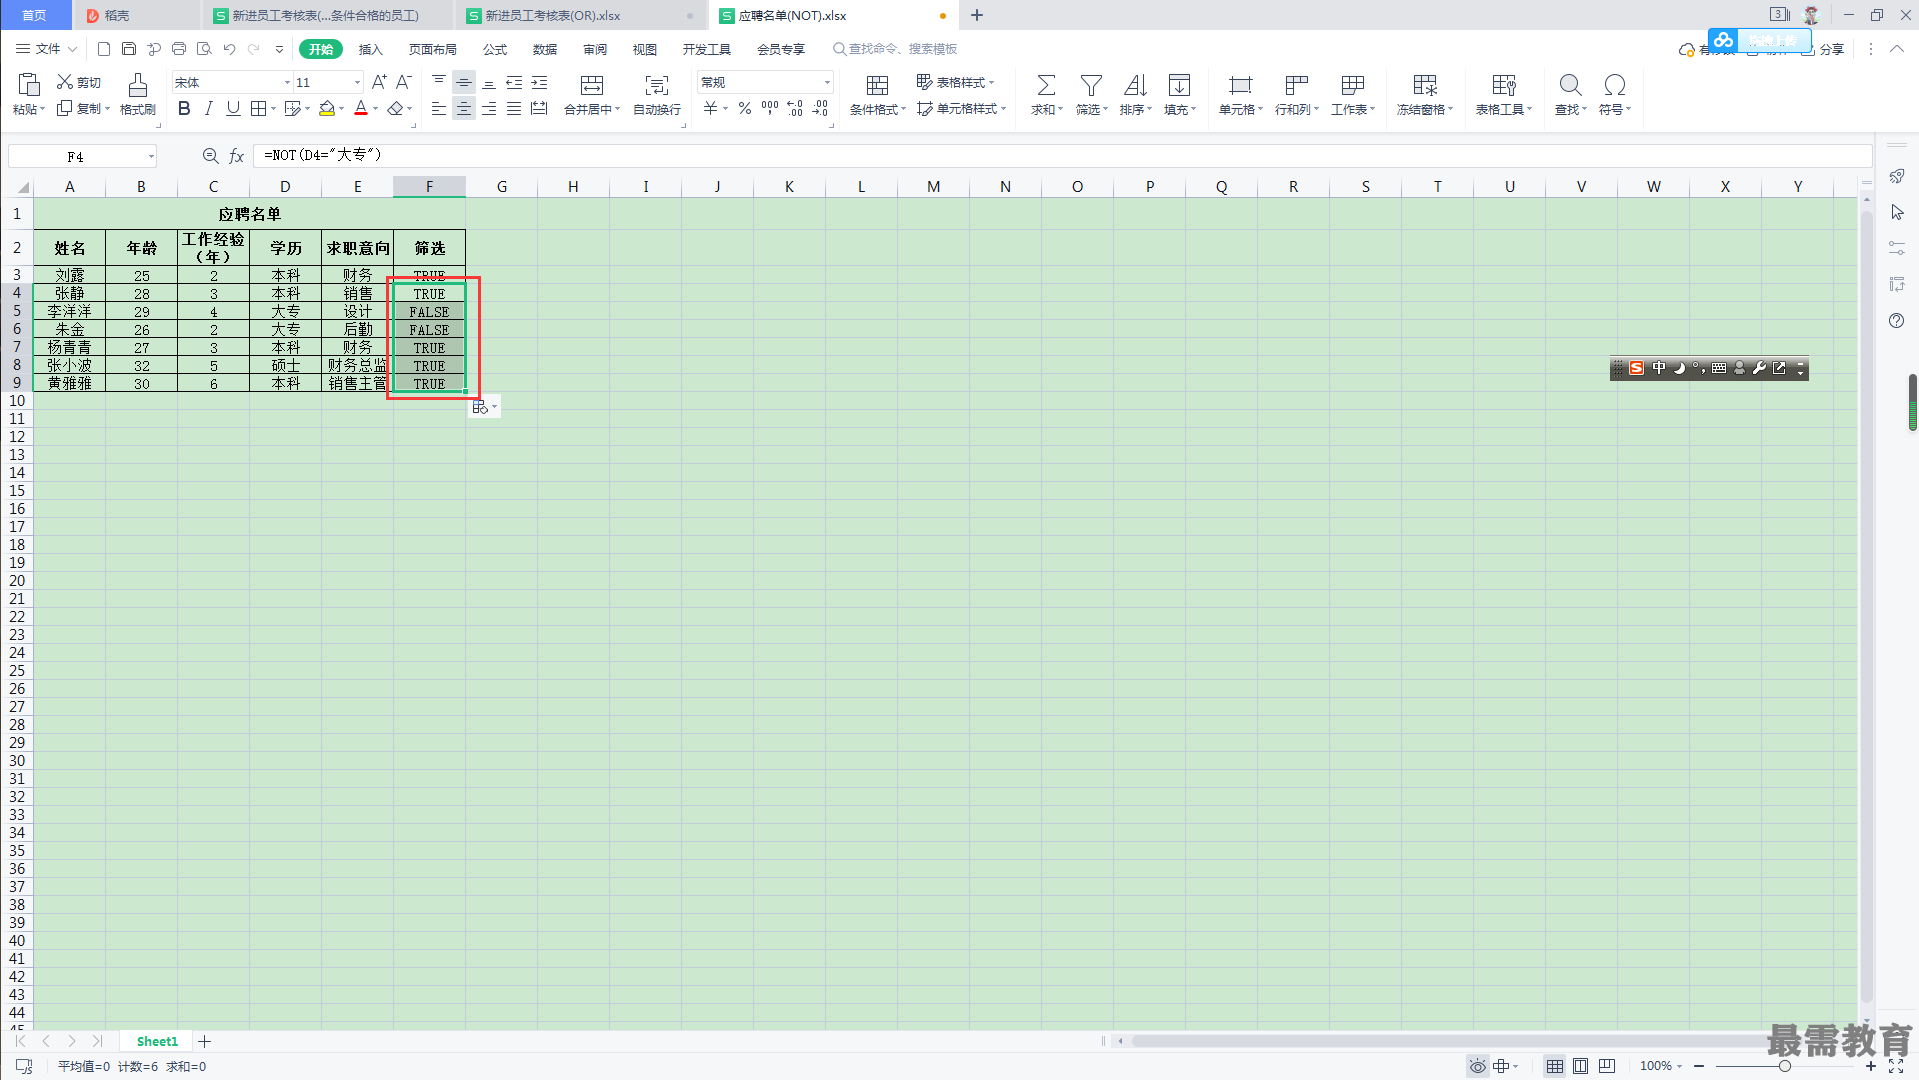Click the command search field
Image resolution: width=1919 pixels, height=1080 pixels.
895,49
